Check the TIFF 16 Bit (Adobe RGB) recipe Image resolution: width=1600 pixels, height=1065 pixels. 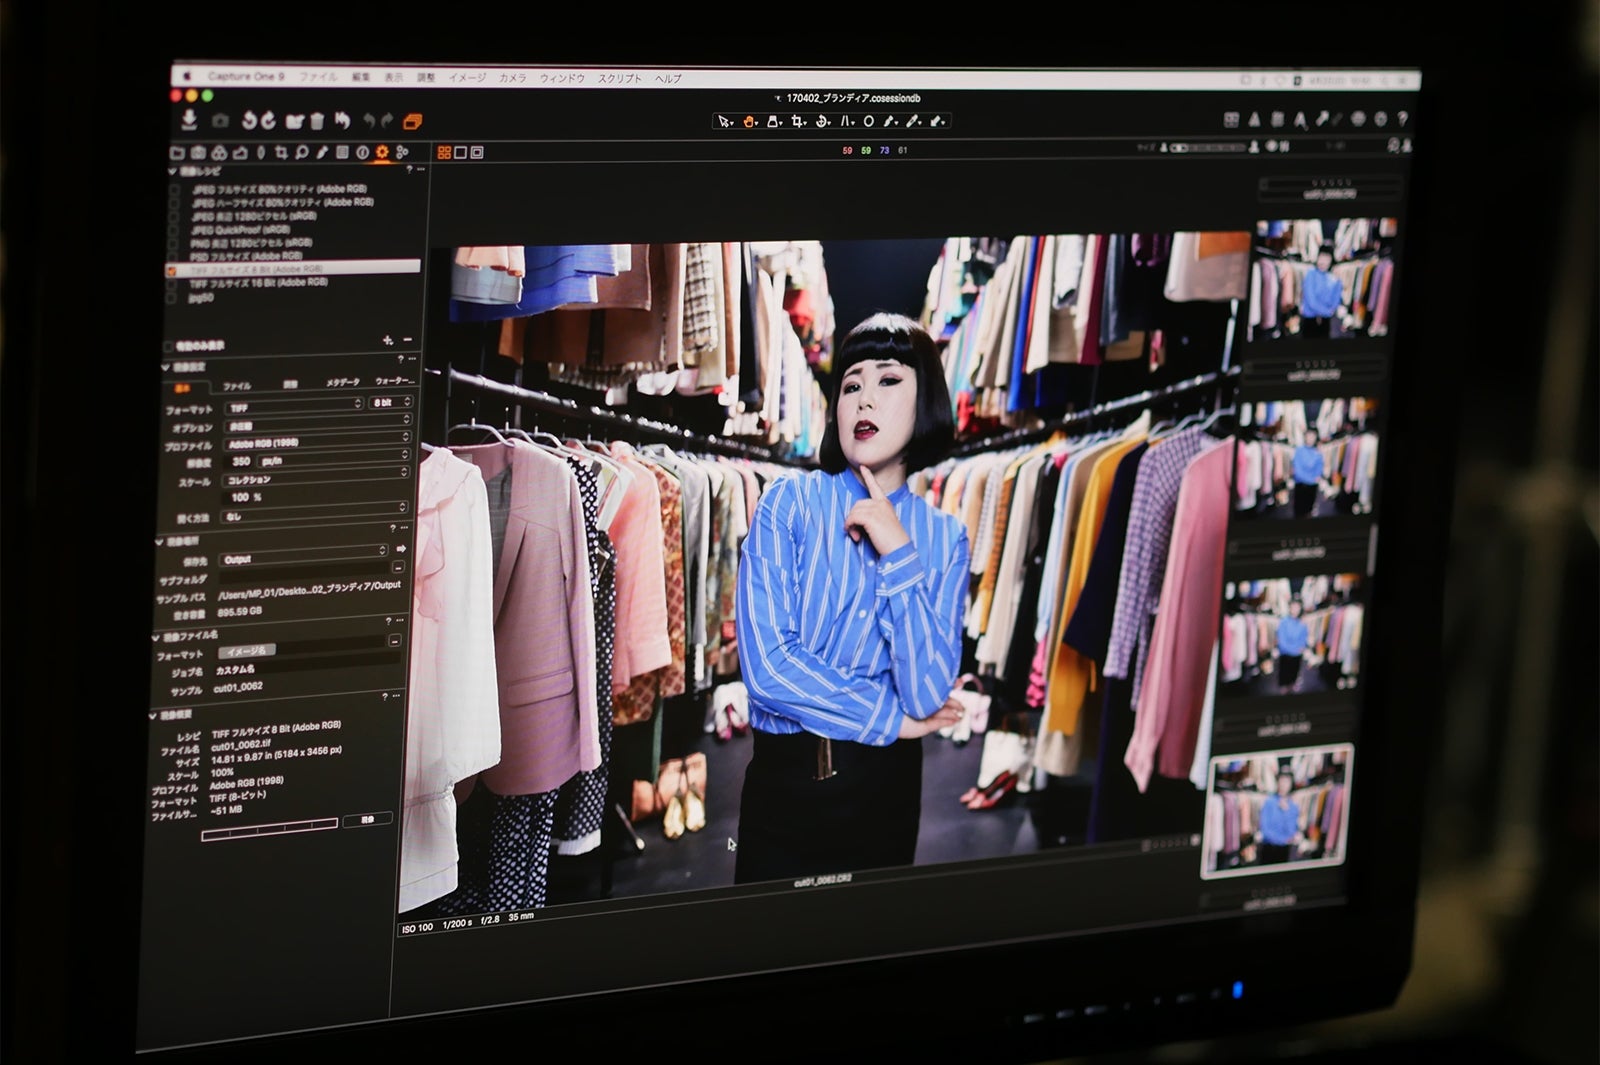point(172,283)
